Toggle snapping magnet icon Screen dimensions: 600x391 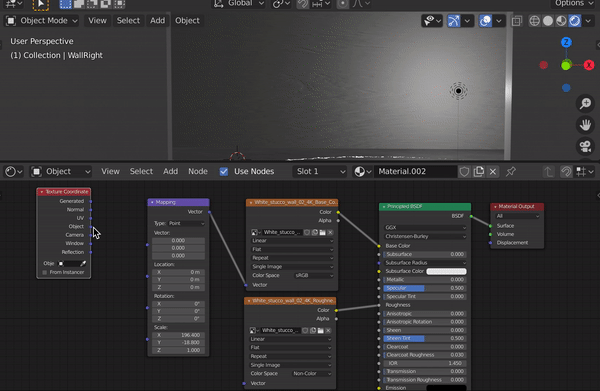303,3
